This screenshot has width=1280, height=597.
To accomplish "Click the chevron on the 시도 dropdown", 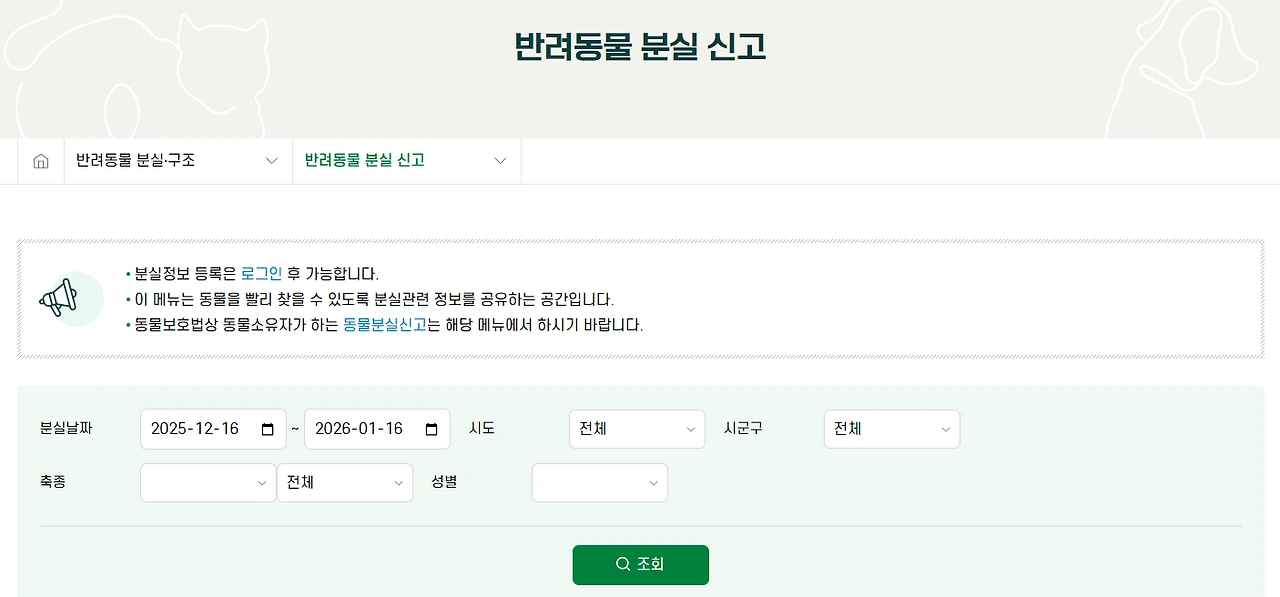I will coord(691,428).
